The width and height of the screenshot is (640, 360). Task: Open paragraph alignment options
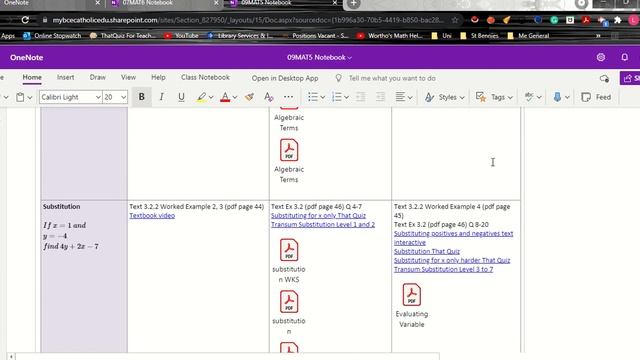[x=404, y=97]
